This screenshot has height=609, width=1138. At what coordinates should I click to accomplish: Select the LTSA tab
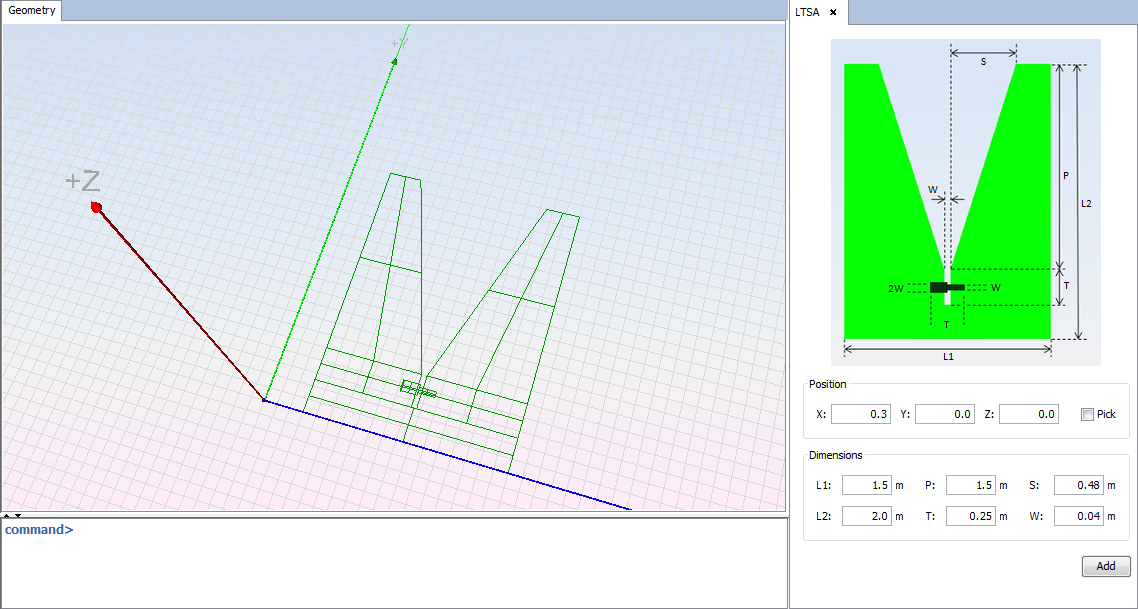(807, 12)
